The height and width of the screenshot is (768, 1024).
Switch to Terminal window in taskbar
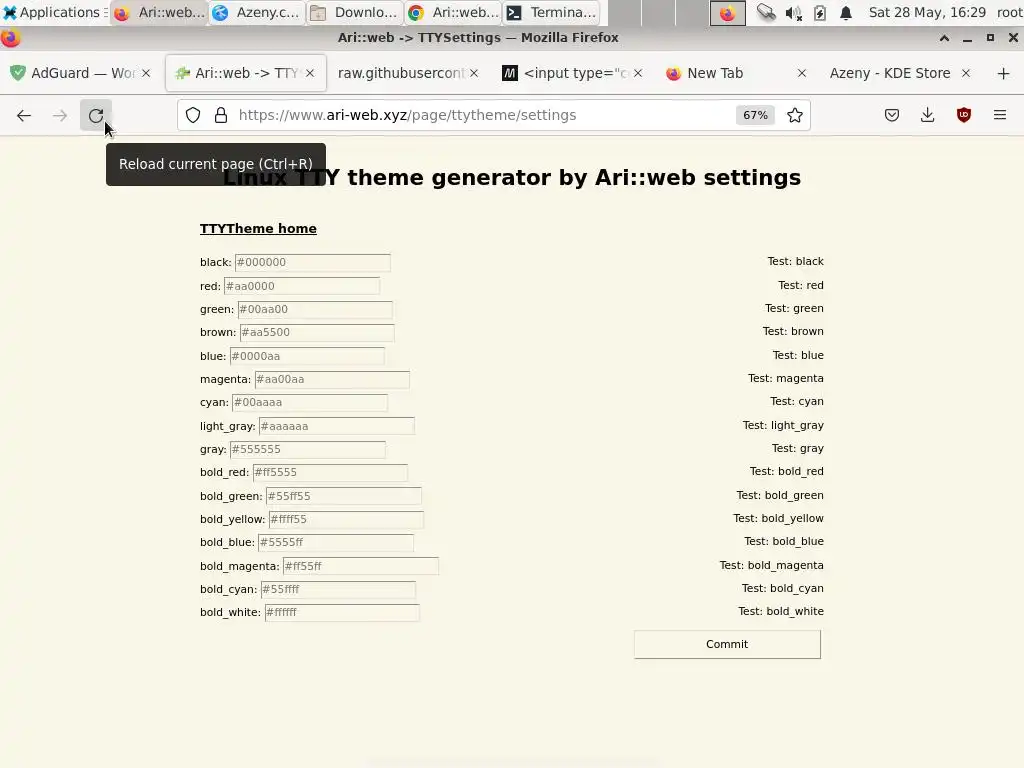pos(552,12)
